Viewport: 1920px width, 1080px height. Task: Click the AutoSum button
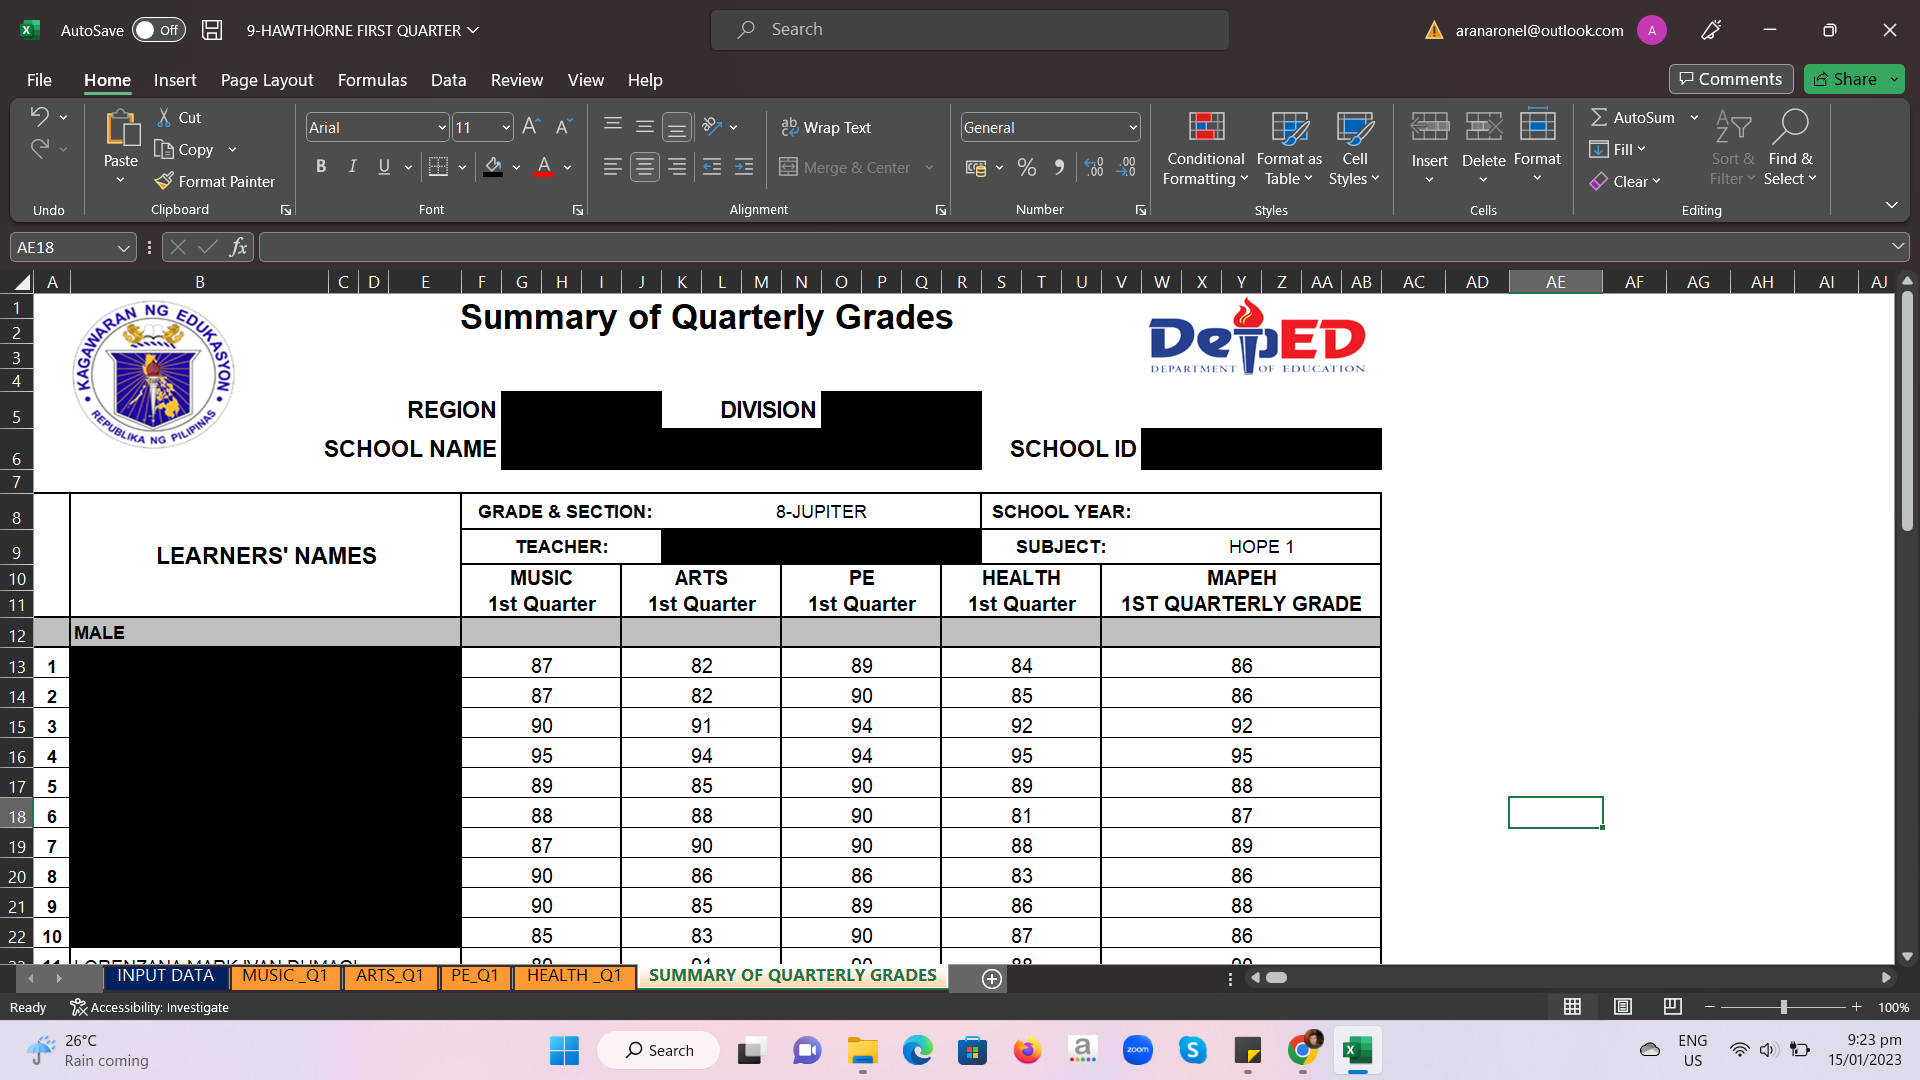(x=1632, y=117)
